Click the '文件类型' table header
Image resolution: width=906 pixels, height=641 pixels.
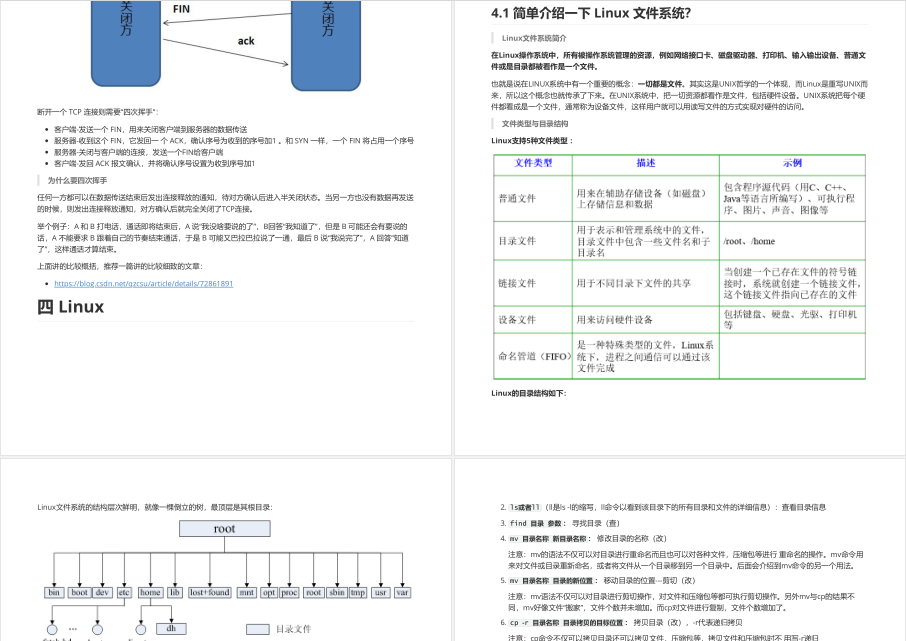tap(533, 164)
